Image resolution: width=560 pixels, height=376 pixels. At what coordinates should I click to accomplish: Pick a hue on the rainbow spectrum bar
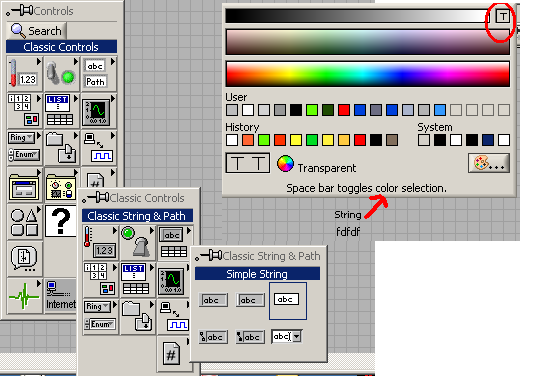pyautogui.click(x=368, y=74)
